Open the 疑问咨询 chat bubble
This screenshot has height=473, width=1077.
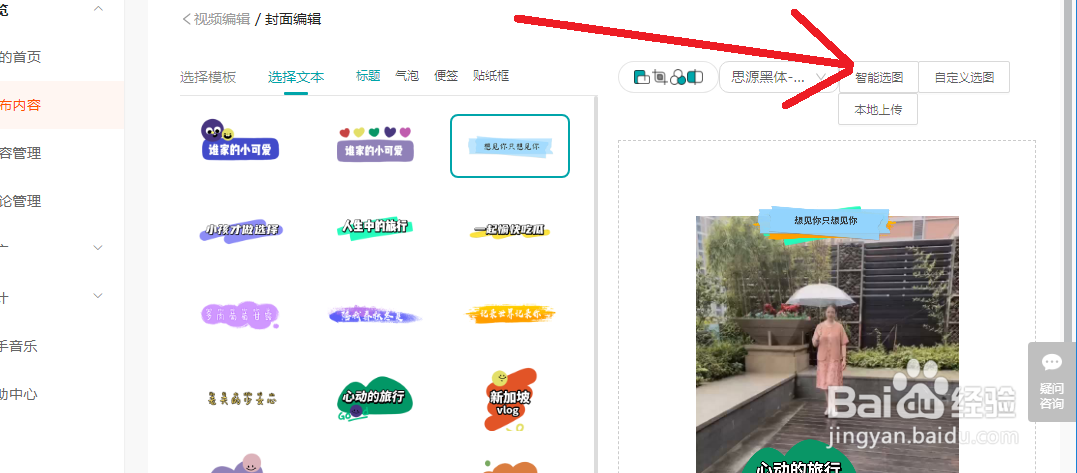coord(1052,382)
